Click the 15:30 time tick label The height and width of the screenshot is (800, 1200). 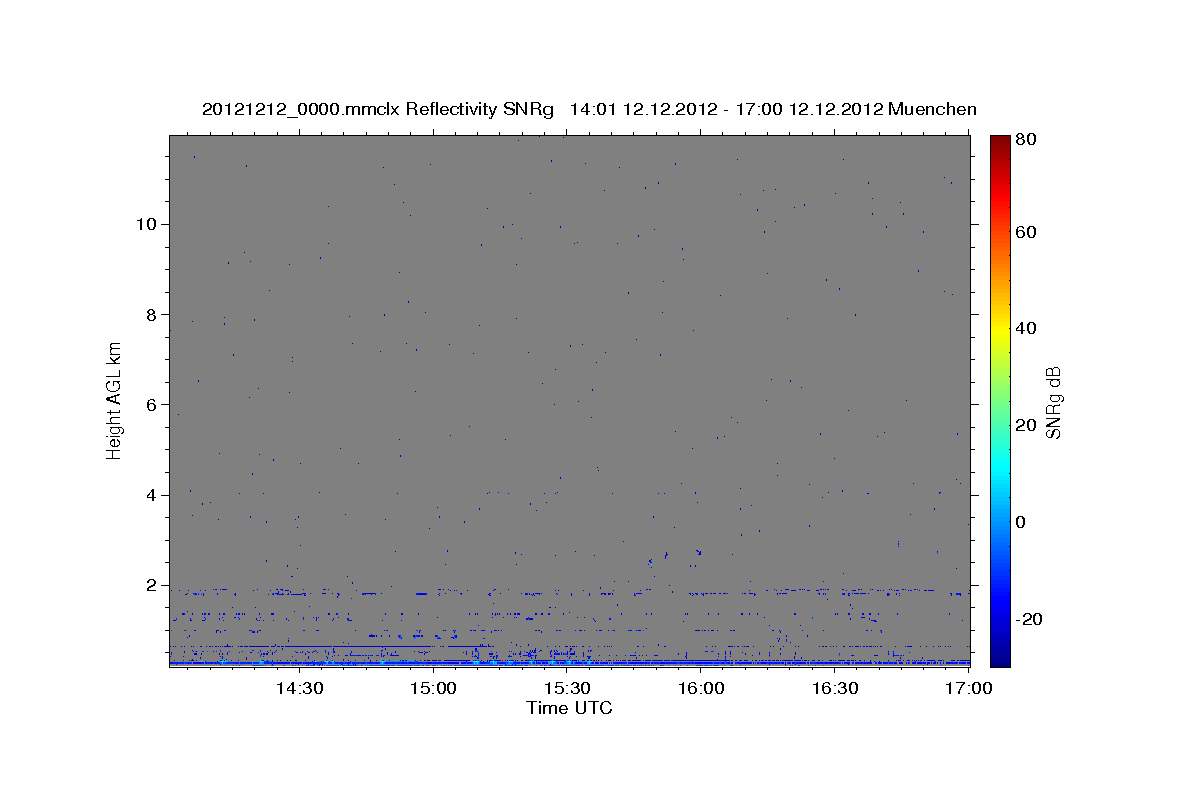(568, 689)
